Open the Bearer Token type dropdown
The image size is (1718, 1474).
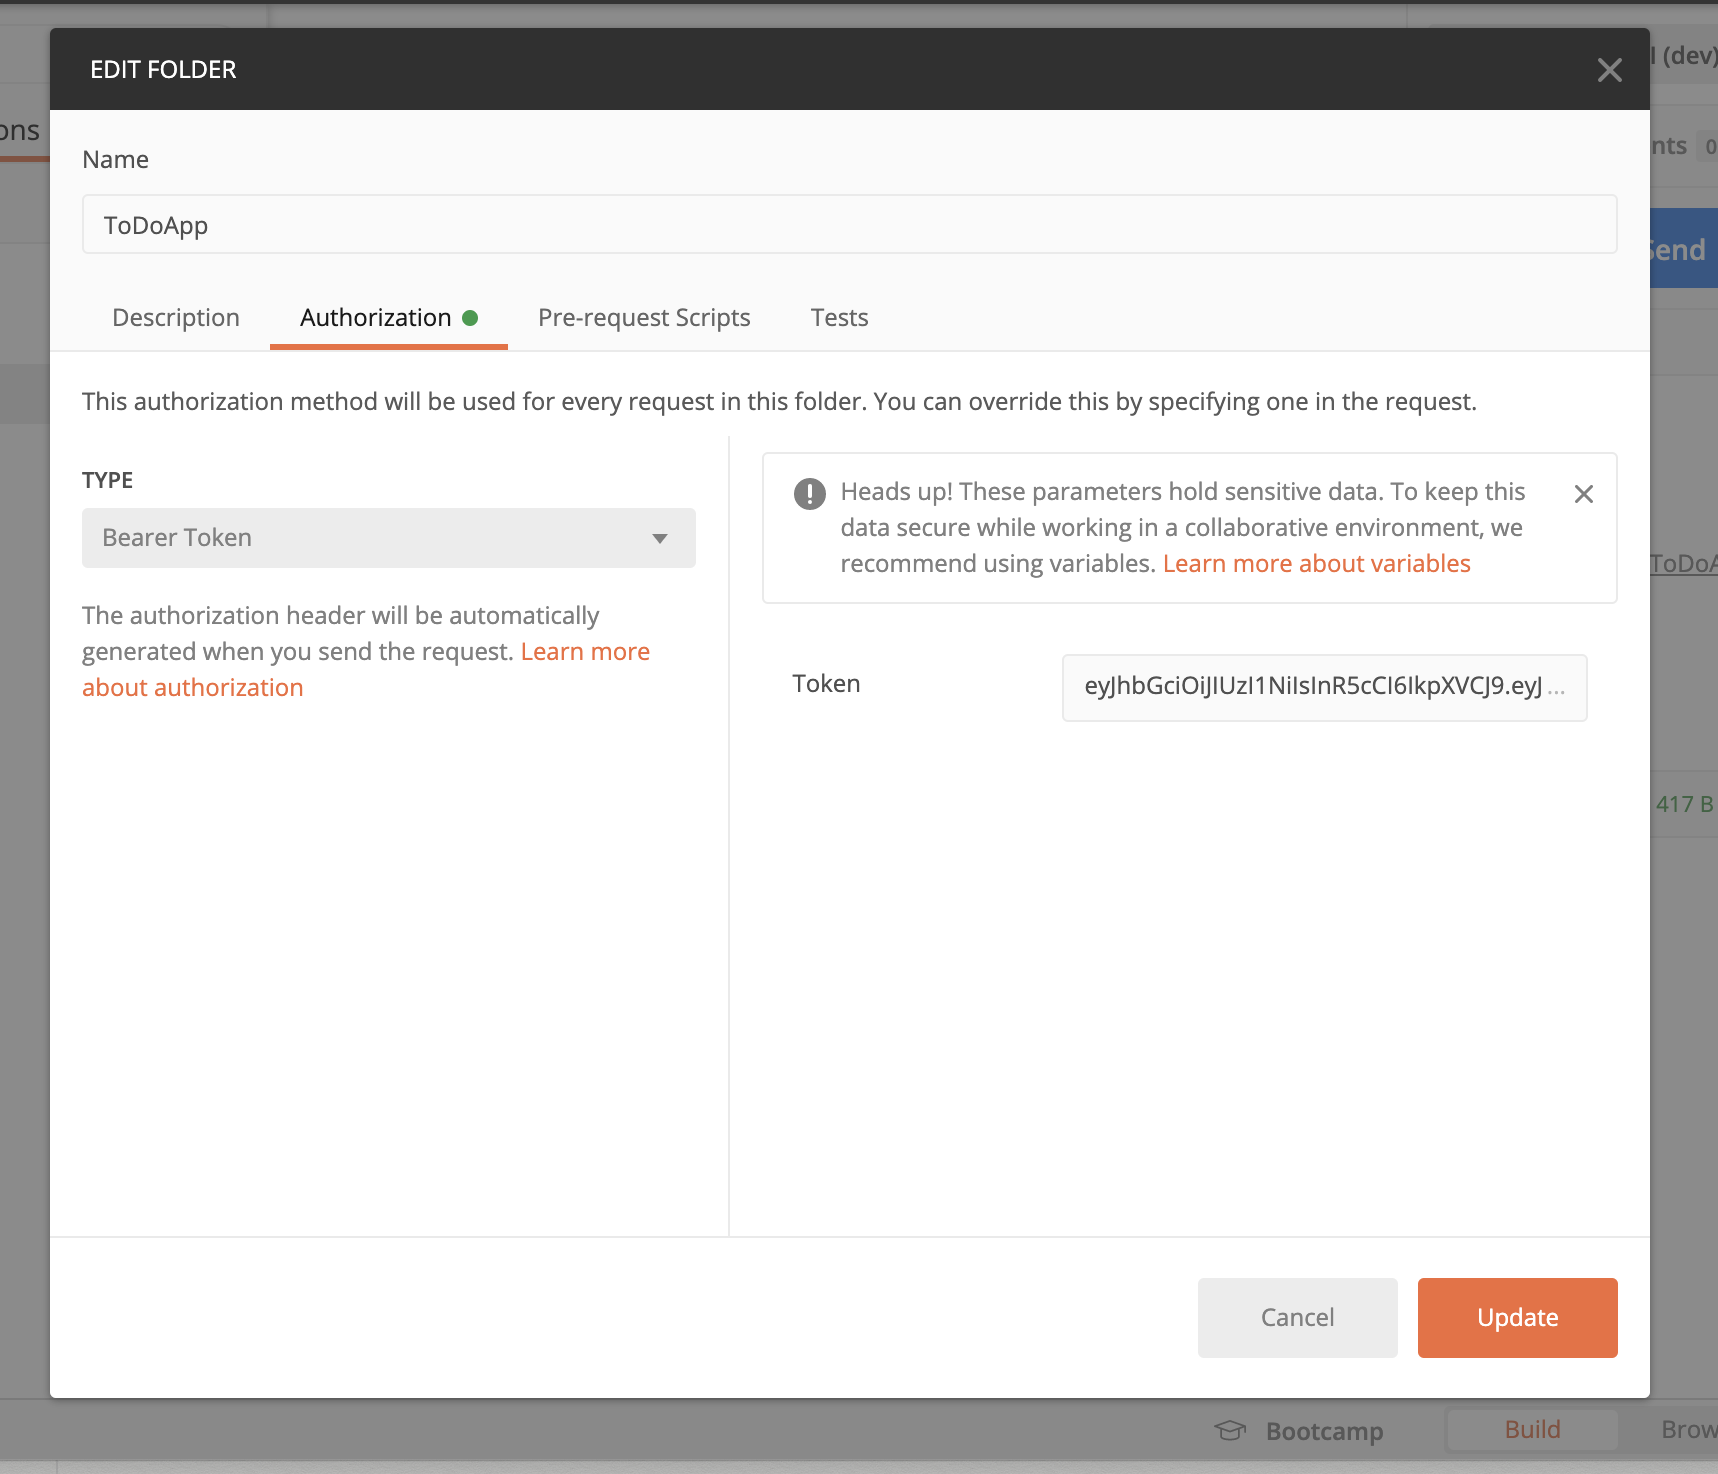[389, 538]
